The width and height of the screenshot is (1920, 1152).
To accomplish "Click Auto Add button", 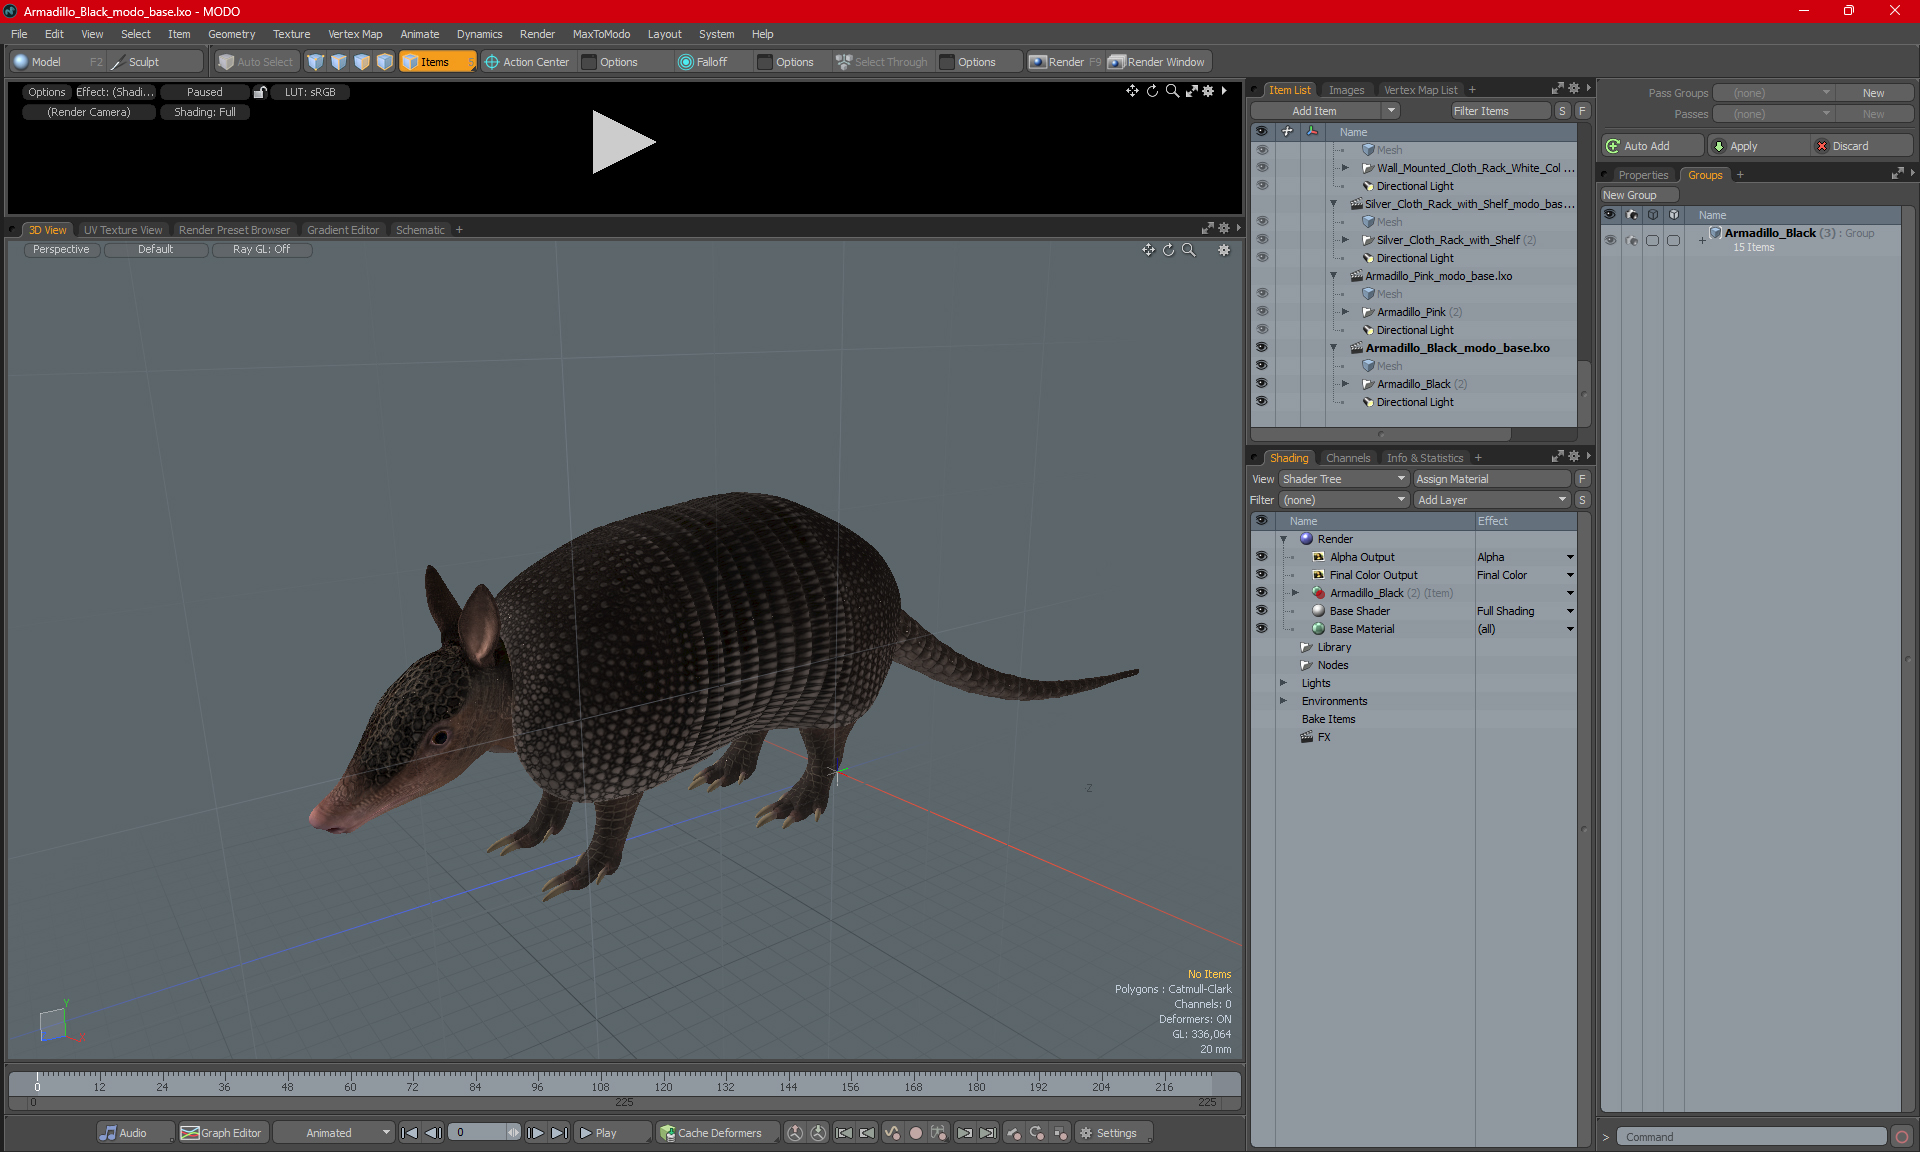I will point(1651,146).
